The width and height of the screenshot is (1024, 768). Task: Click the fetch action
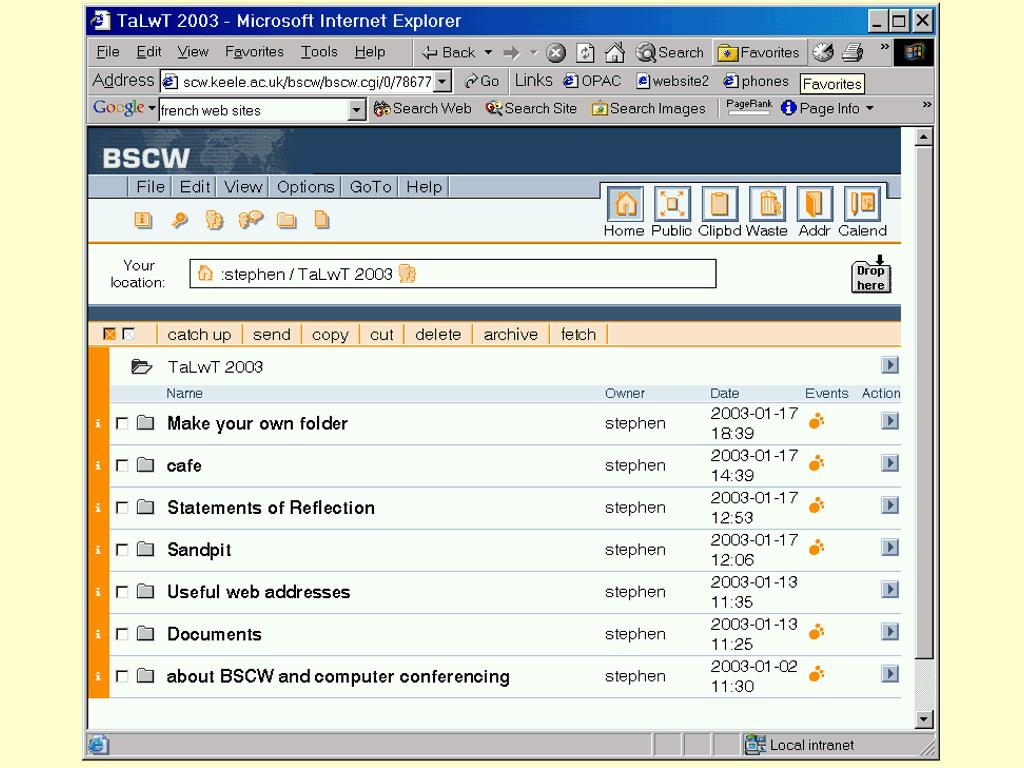pos(579,334)
